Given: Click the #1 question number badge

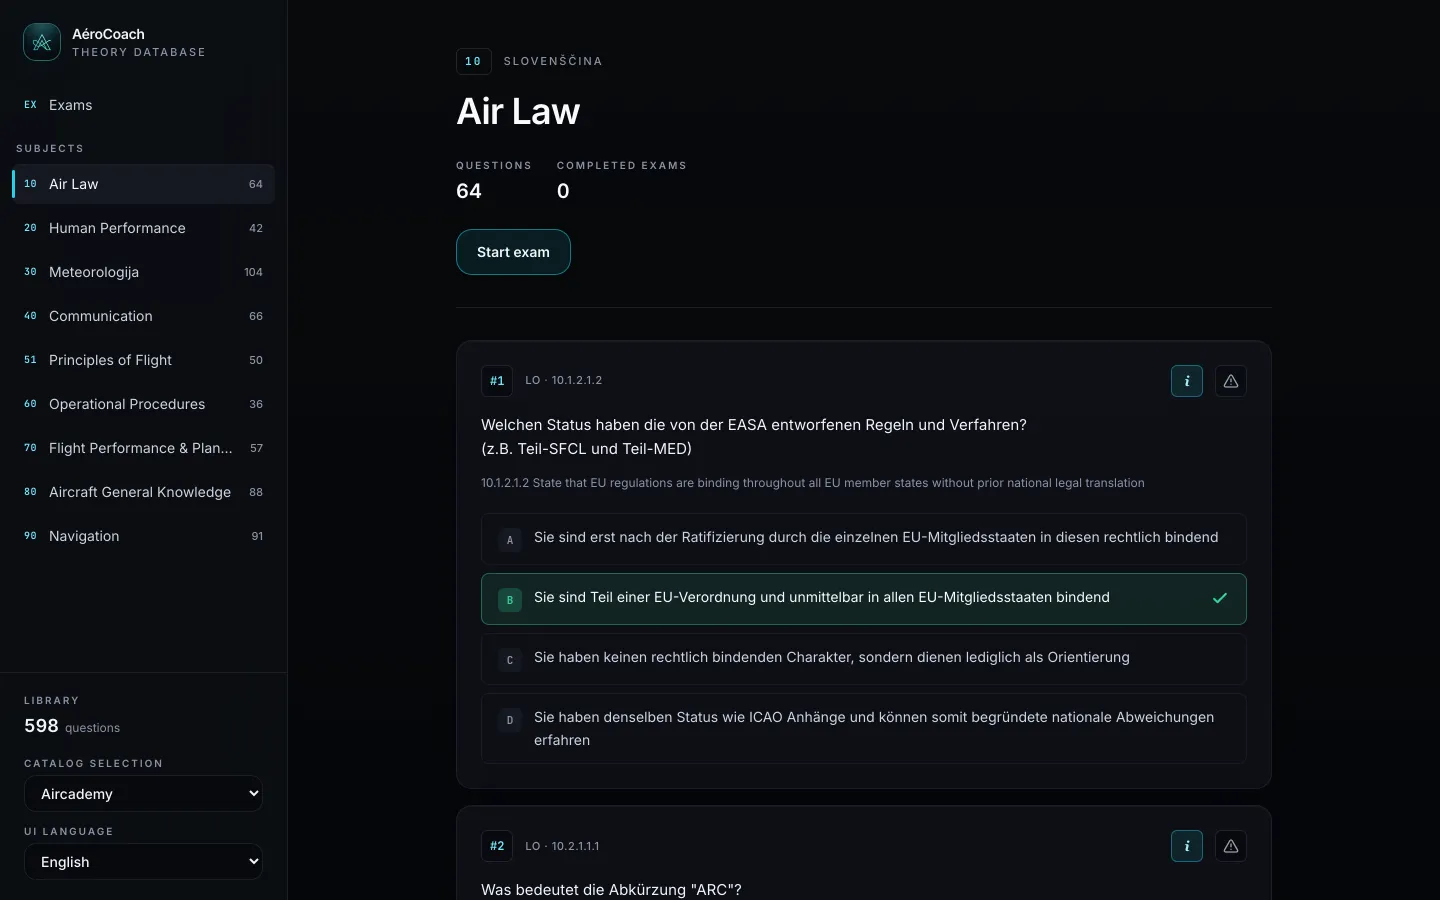Looking at the screenshot, I should coord(497,381).
